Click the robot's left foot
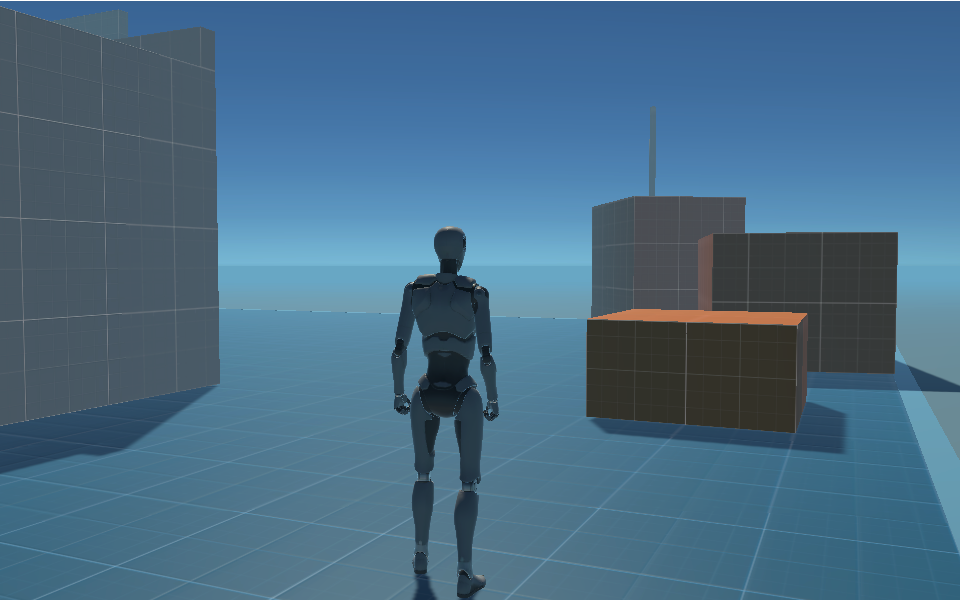The image size is (960, 600). tap(421, 561)
